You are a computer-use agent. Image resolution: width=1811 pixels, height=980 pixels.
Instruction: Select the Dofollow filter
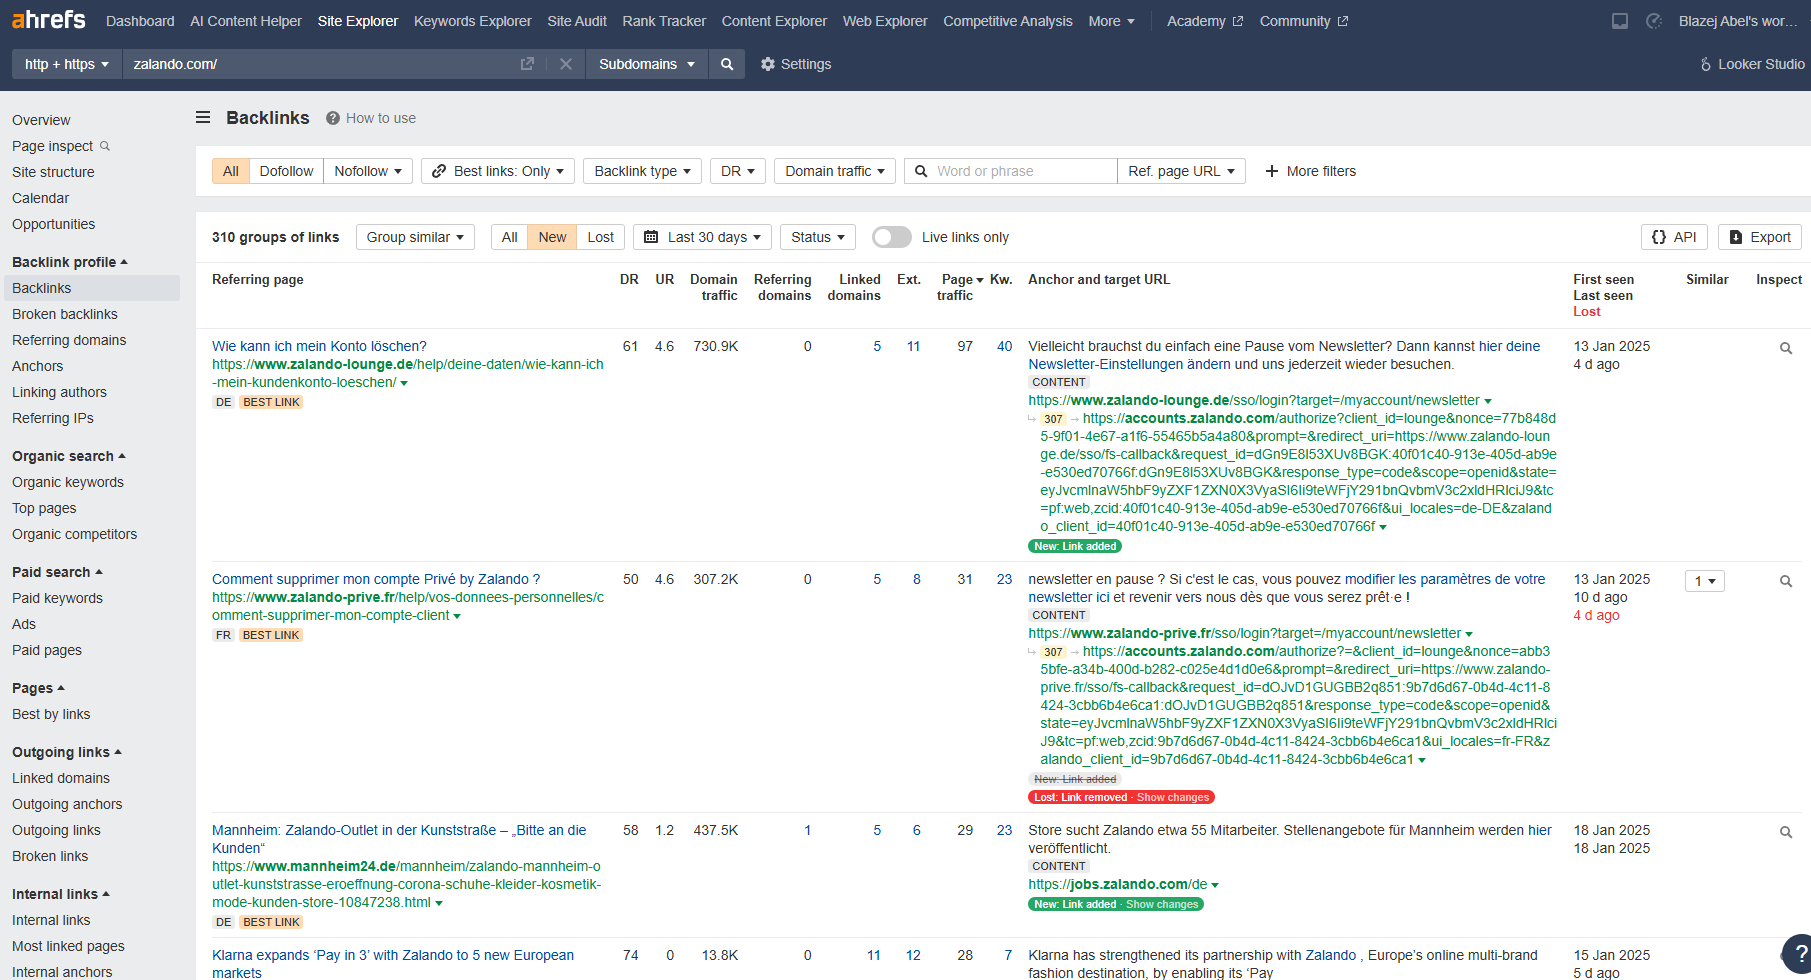coord(286,171)
